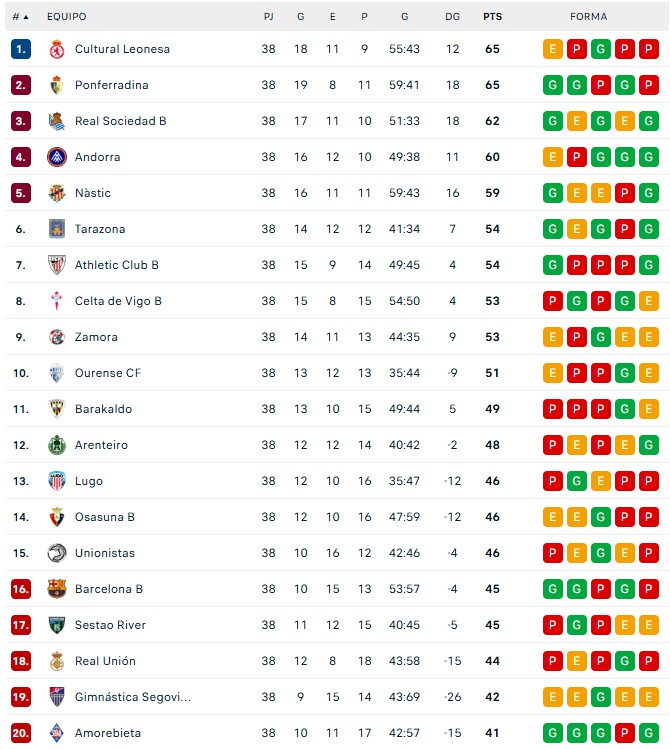Click the Lugo club crest
670x749 pixels.
[56, 481]
